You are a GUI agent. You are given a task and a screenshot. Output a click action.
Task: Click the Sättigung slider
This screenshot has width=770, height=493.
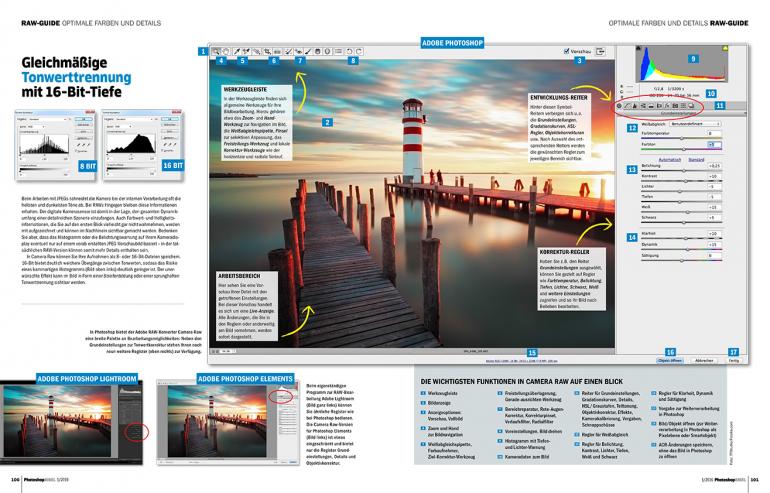682,260
